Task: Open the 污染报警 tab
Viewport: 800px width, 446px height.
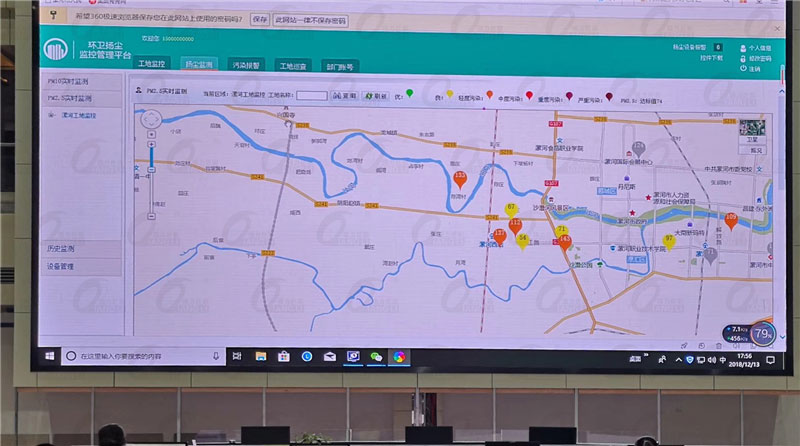Action: (x=244, y=65)
